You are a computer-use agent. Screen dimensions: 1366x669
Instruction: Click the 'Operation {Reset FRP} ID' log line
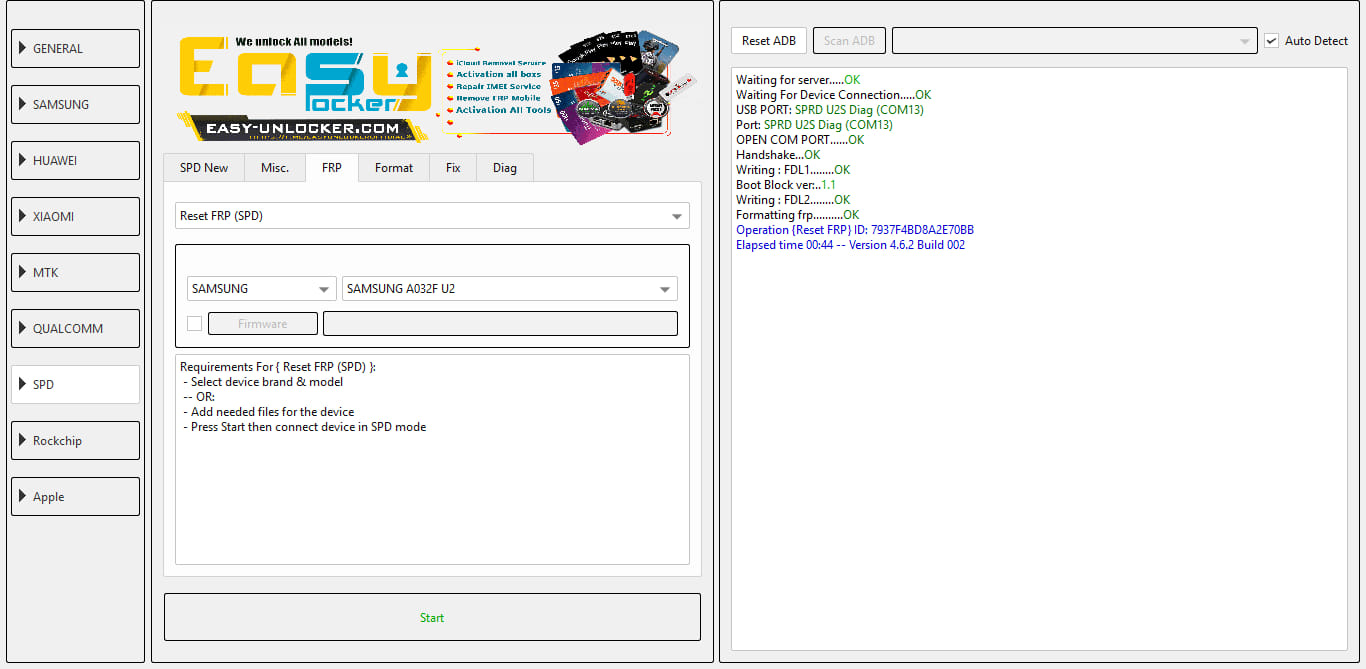[x=855, y=230]
